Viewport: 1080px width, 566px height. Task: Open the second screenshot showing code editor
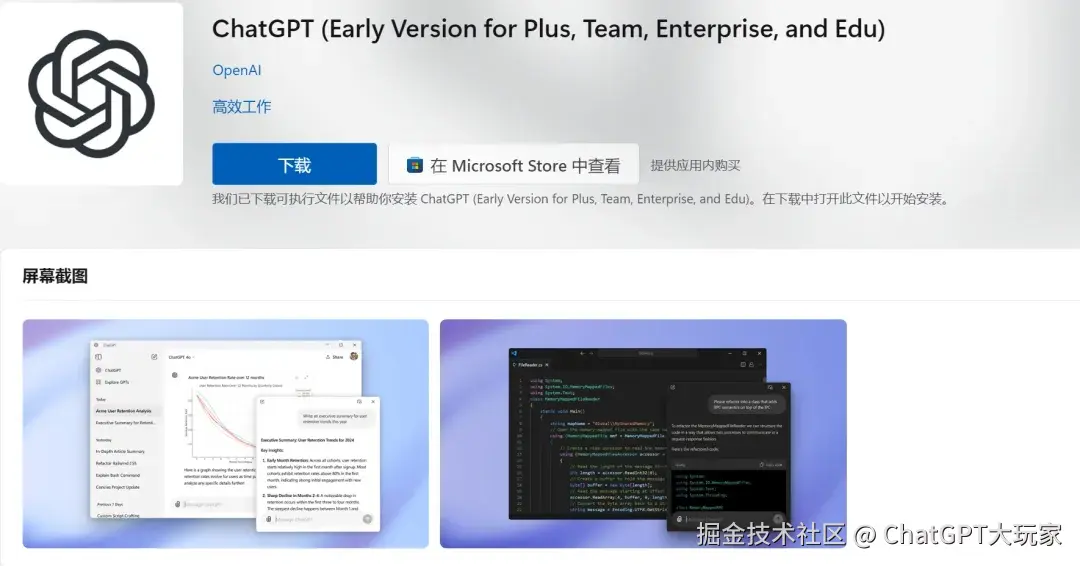click(x=643, y=433)
